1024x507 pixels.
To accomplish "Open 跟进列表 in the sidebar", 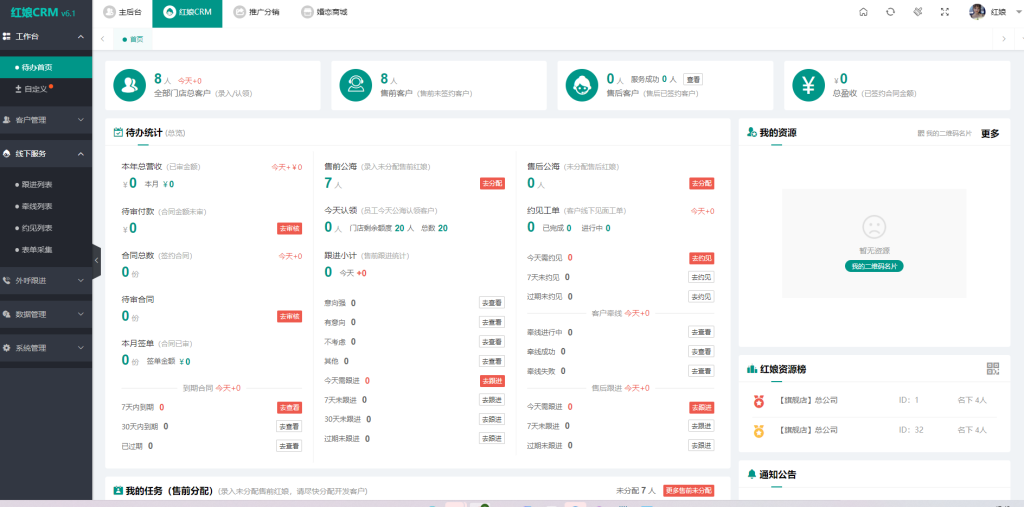I will (37, 184).
